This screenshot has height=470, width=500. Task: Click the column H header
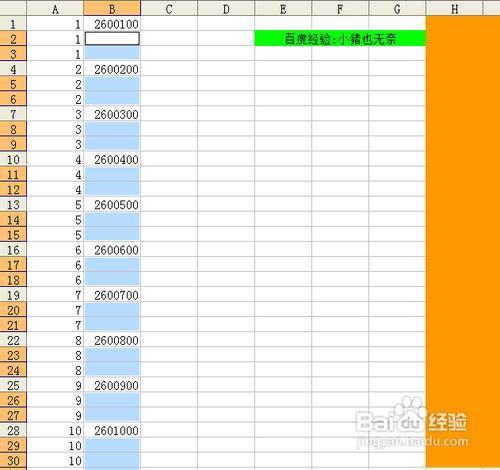pyautogui.click(x=454, y=8)
